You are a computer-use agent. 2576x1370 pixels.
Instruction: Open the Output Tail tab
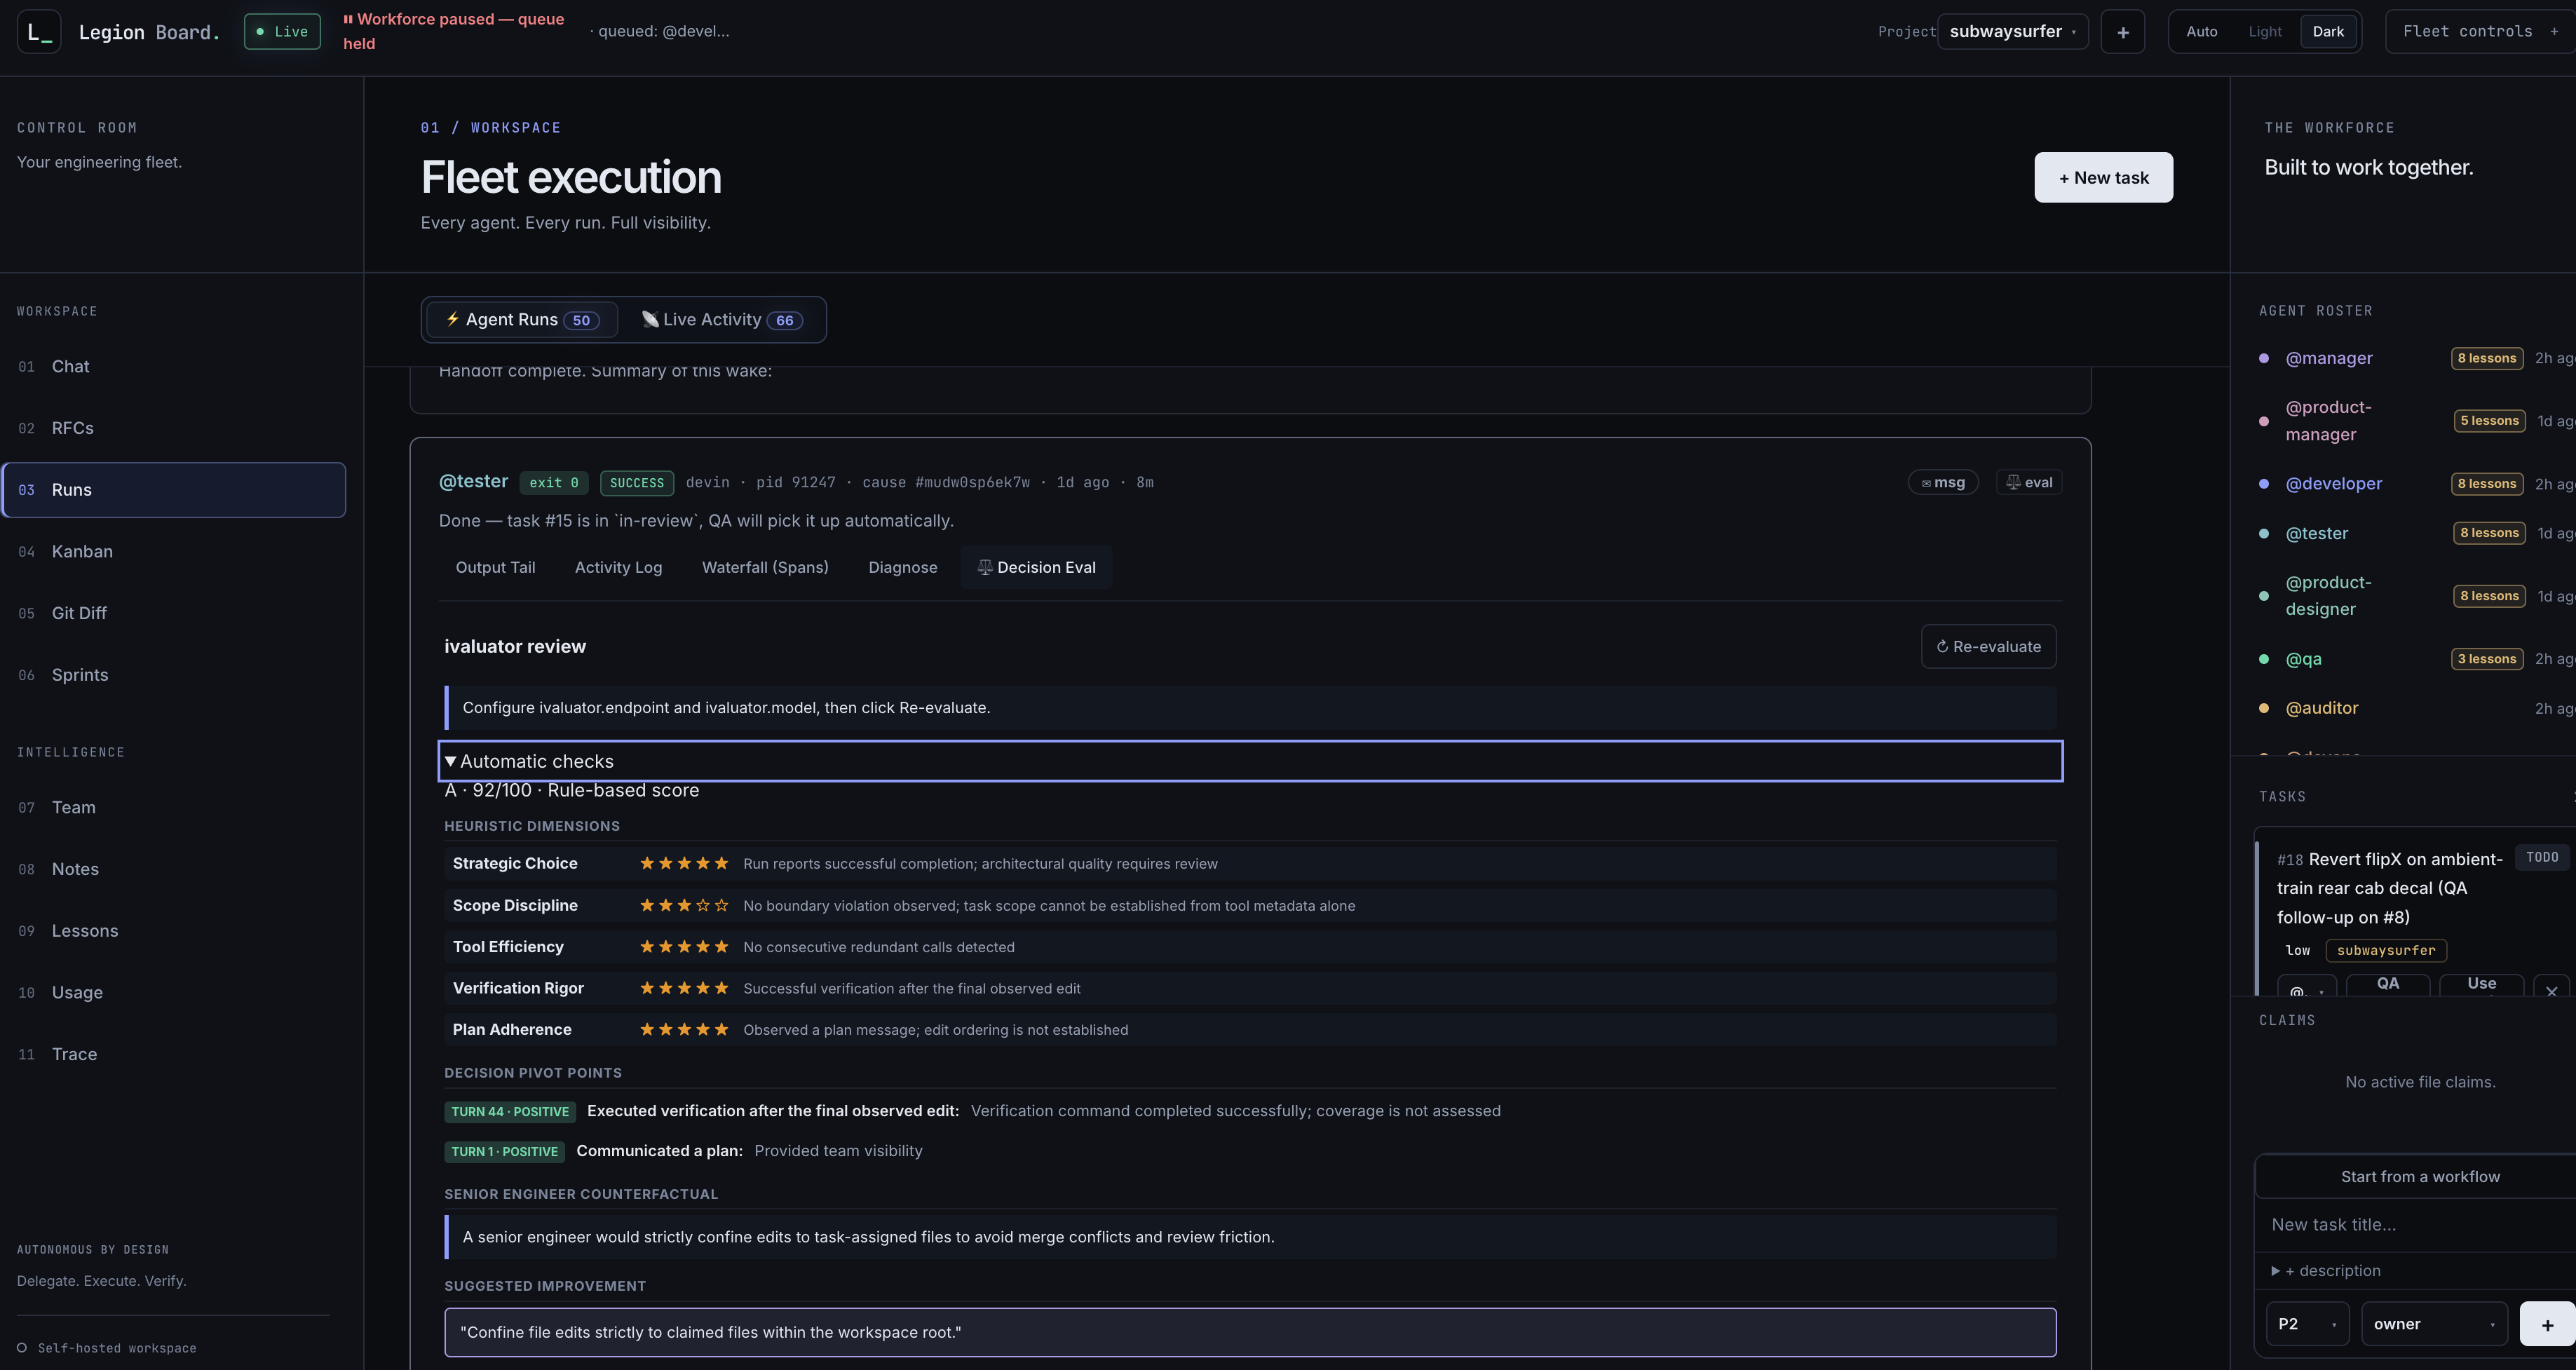pos(495,567)
